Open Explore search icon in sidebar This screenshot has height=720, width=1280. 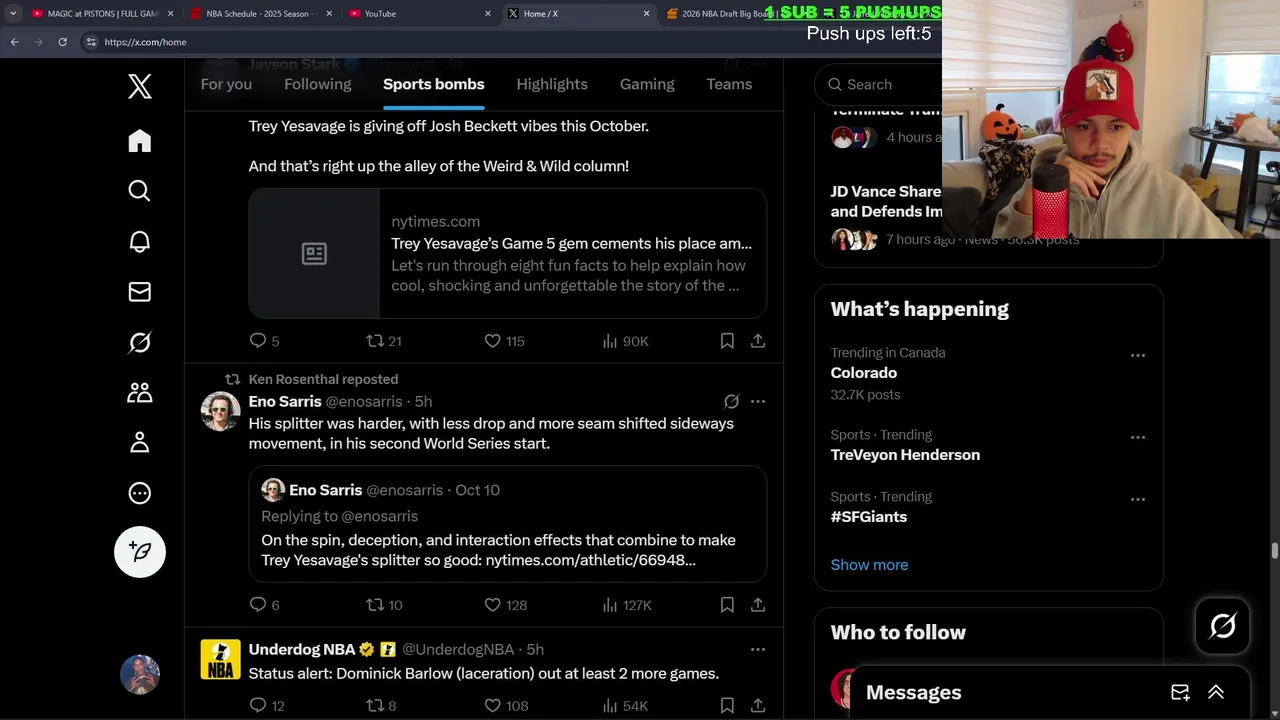click(x=140, y=191)
